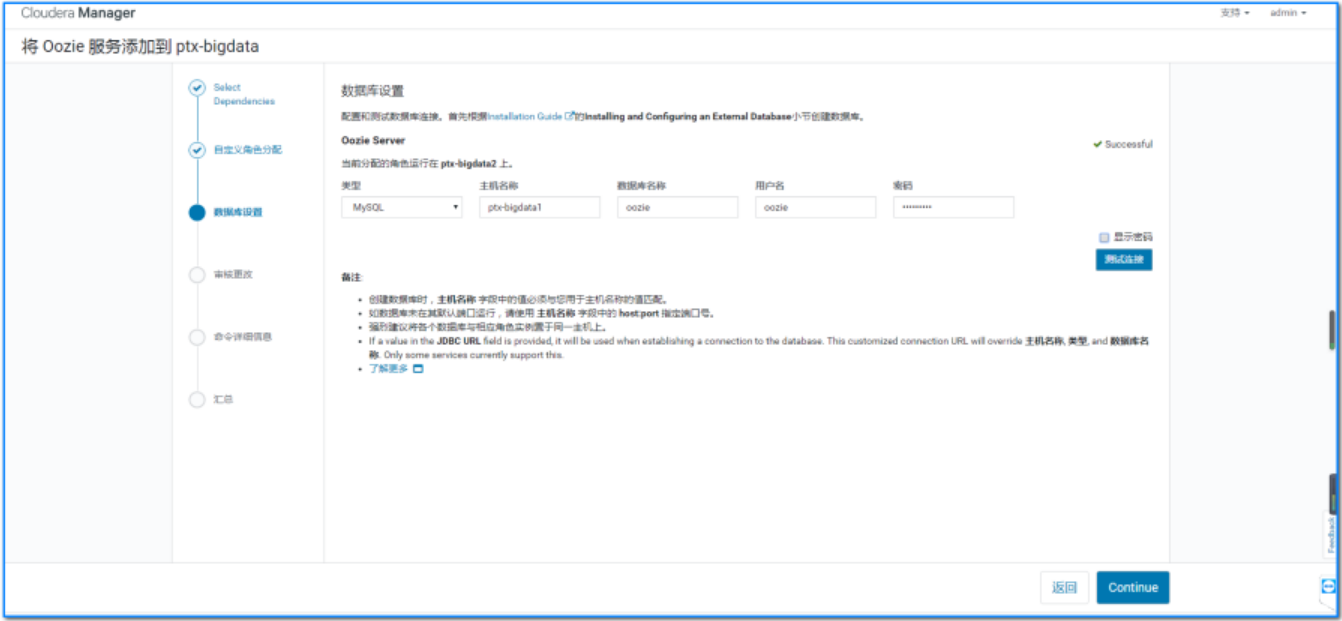Screen dimensions: 1342x621
Task: Open the Feedback side tab
Action: (x=1331, y=534)
